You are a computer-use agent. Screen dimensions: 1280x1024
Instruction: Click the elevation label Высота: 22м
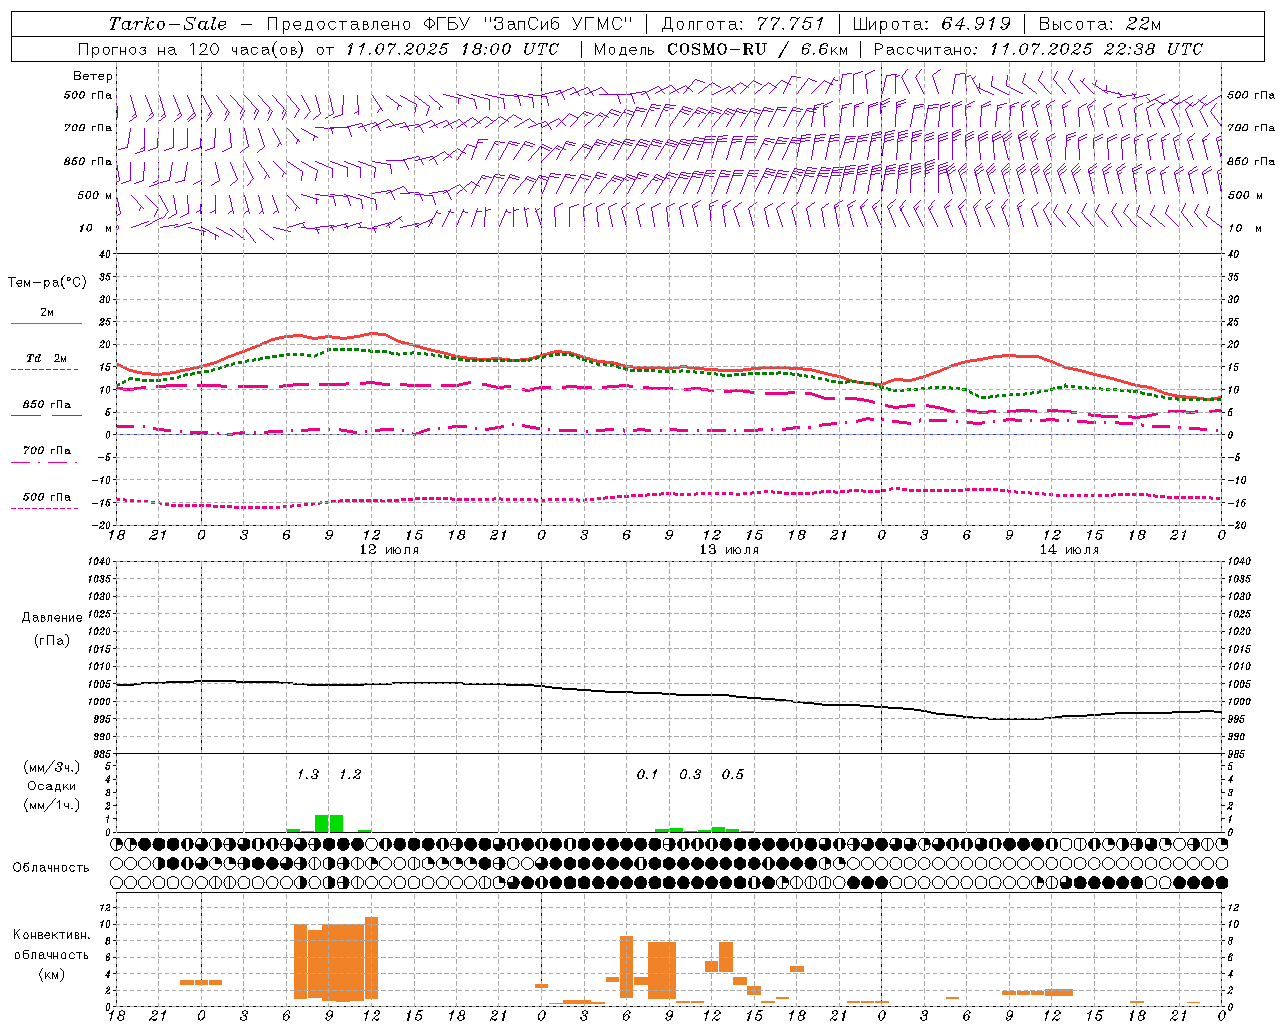[1100, 24]
